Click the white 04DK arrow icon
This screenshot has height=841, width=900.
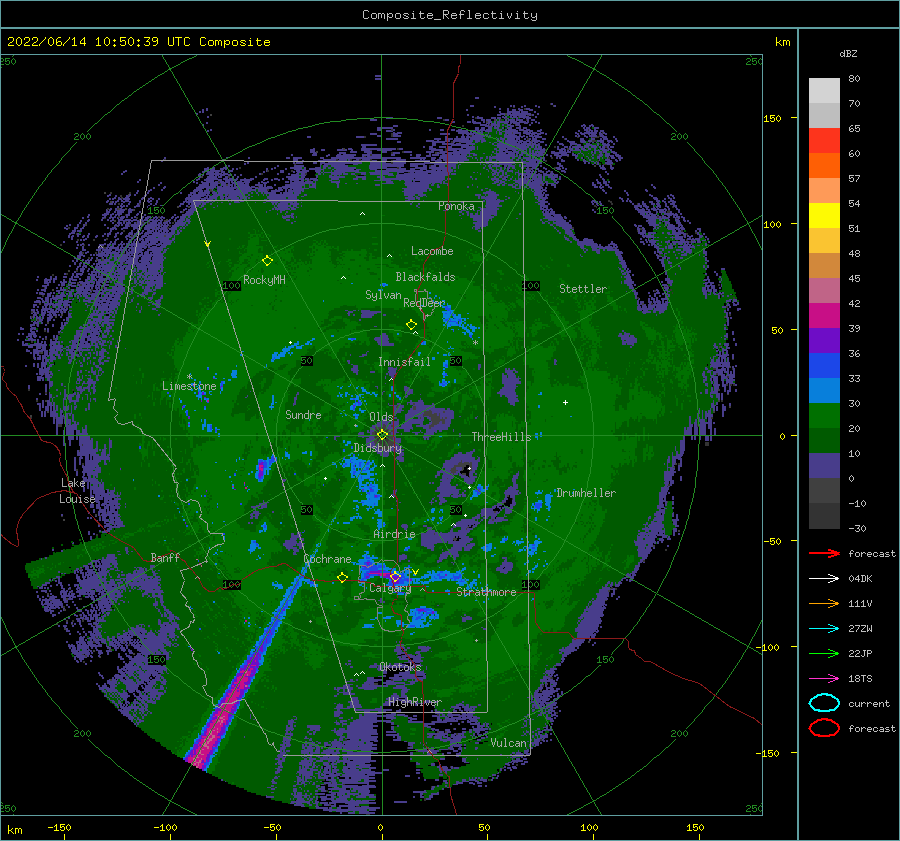click(x=824, y=579)
